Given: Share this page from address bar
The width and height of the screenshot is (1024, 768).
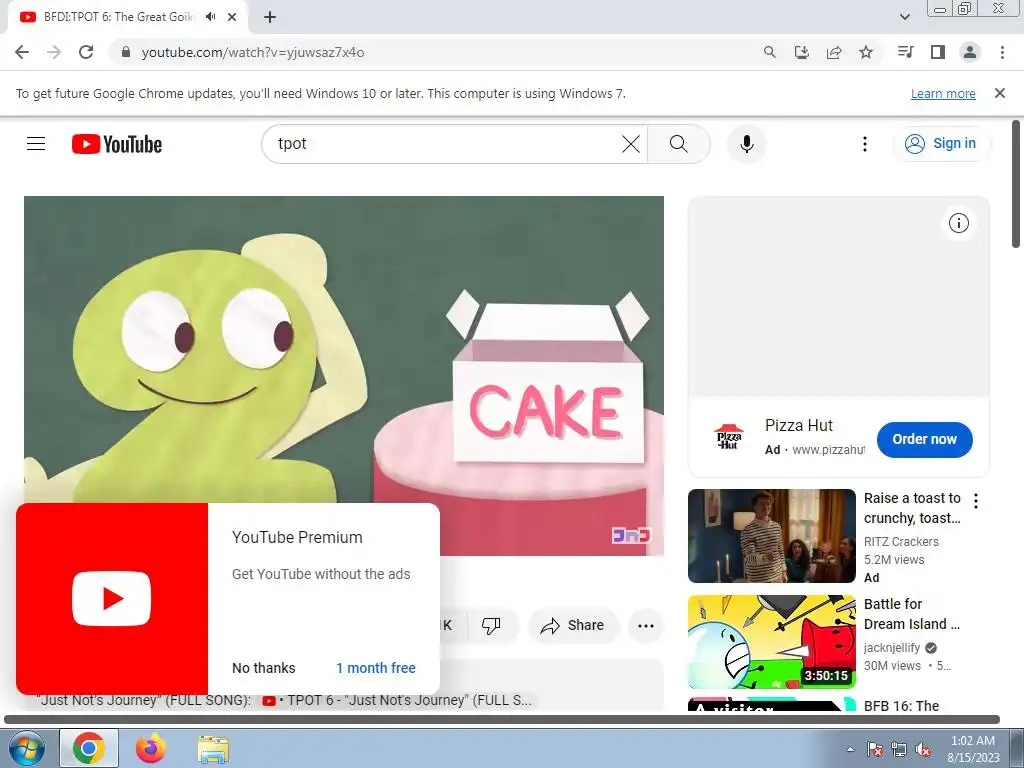Looking at the screenshot, I should pyautogui.click(x=834, y=52).
